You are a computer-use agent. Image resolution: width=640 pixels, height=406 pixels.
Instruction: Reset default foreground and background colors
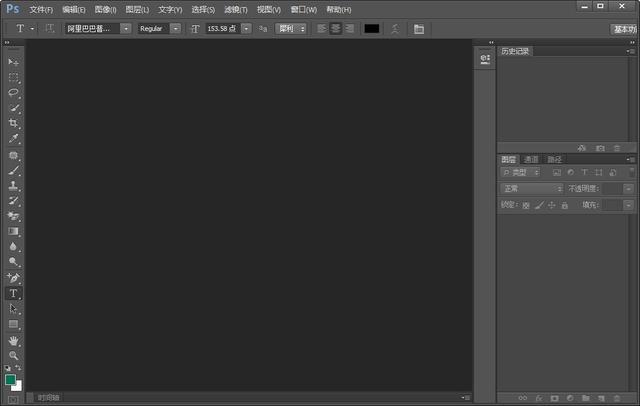point(7,368)
